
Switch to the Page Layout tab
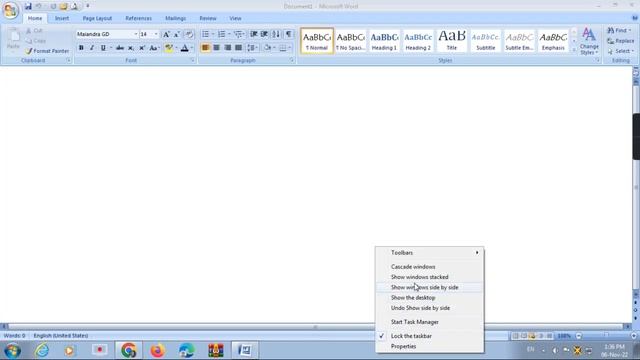click(97, 18)
